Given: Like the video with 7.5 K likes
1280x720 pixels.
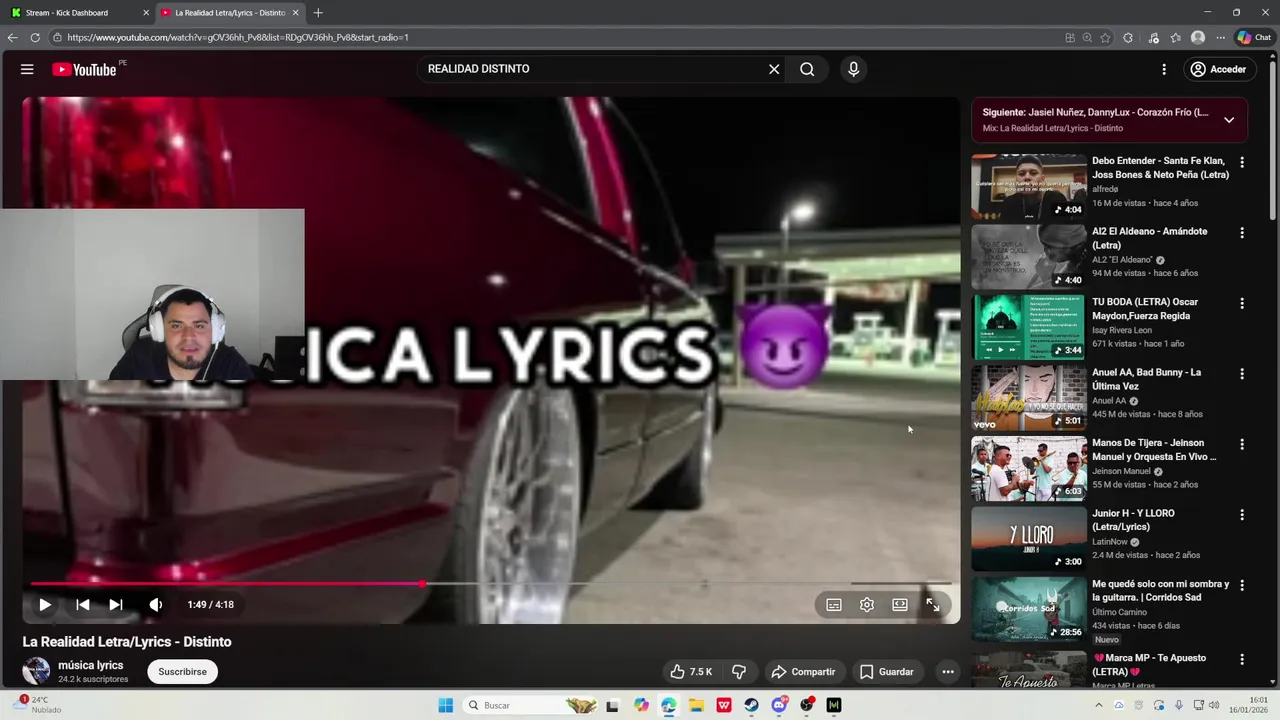Looking at the screenshot, I should pos(691,672).
